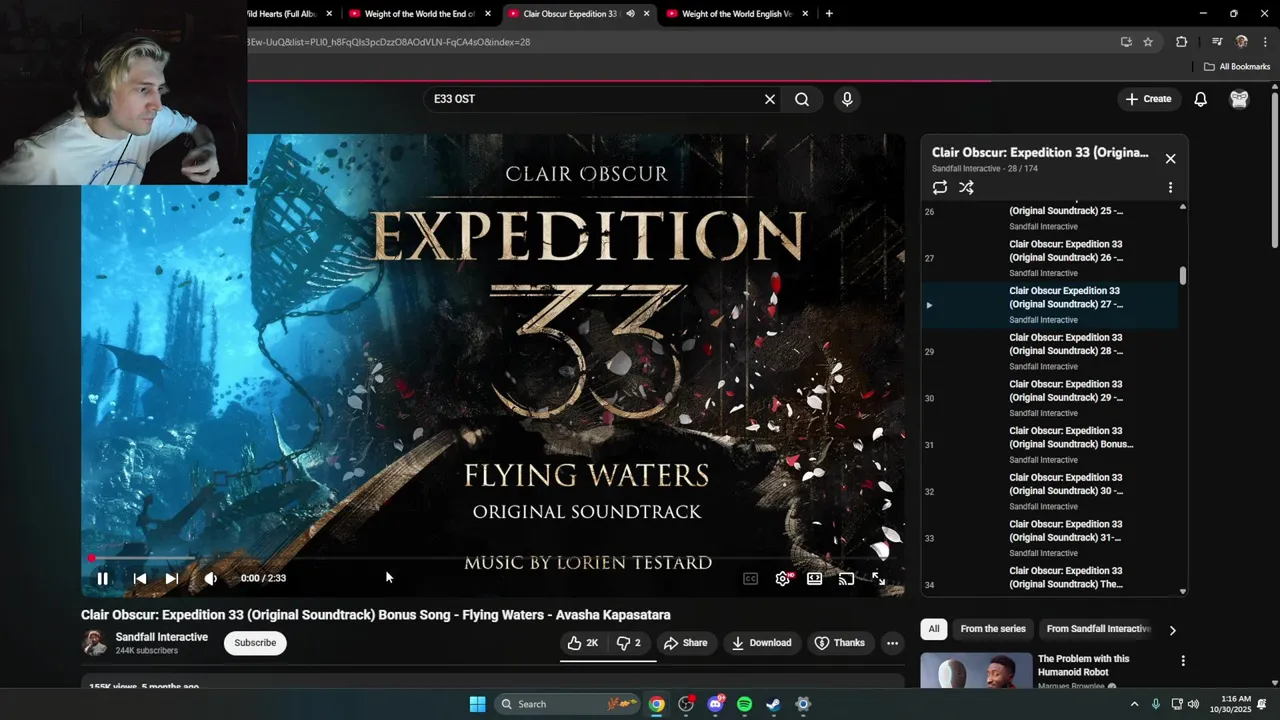Close the playlist panel
This screenshot has height=720, width=1280.
pyautogui.click(x=1170, y=159)
